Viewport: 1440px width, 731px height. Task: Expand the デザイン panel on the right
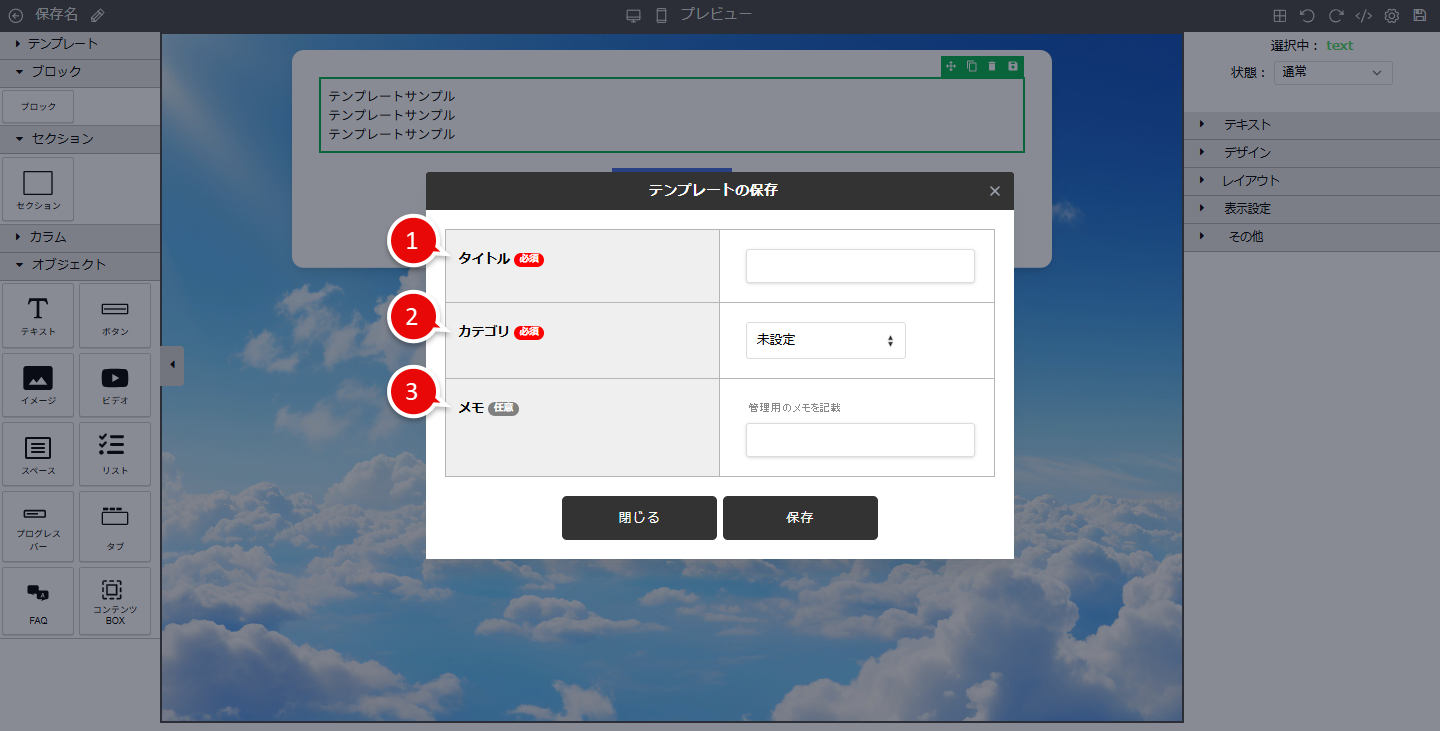click(1247, 153)
